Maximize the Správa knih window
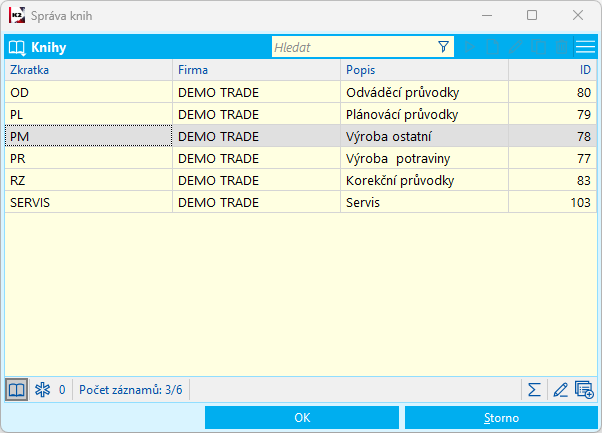 point(532,15)
